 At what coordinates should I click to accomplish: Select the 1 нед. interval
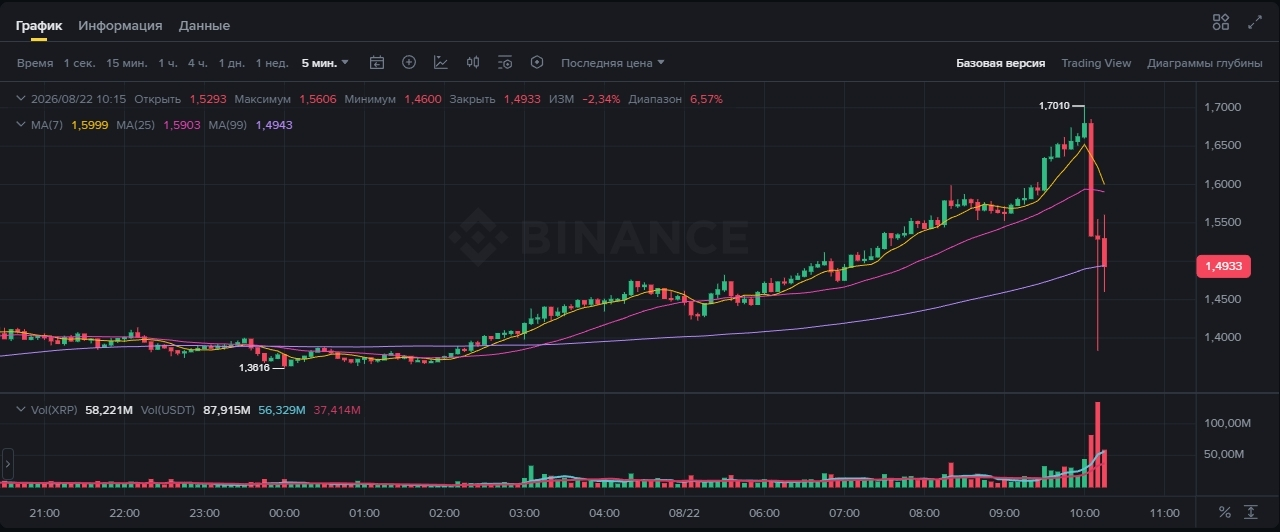tap(272, 63)
